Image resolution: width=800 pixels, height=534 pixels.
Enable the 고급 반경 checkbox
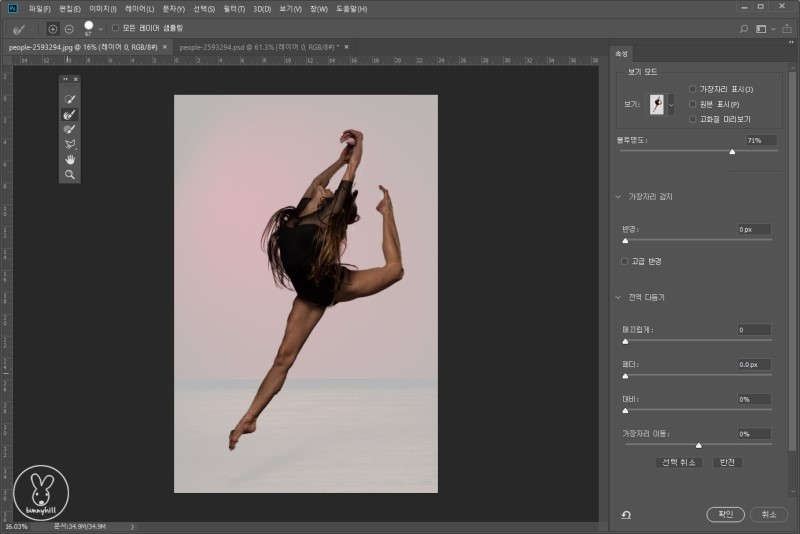coord(625,261)
